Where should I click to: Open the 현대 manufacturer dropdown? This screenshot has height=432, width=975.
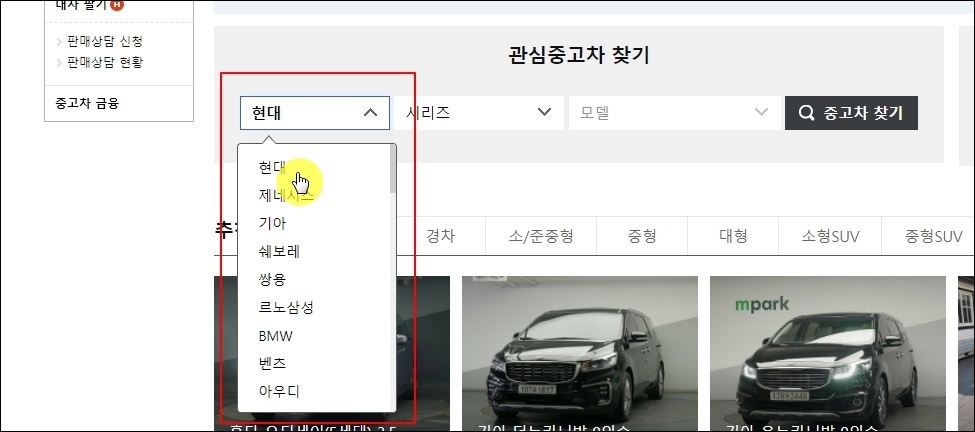[315, 113]
